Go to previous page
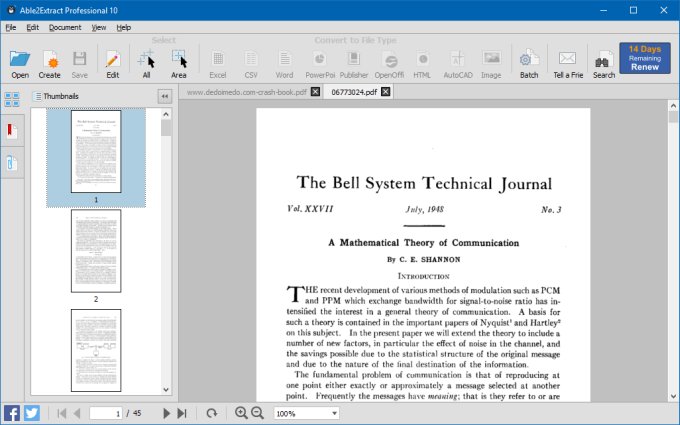The height and width of the screenshot is (425, 680). [77, 413]
